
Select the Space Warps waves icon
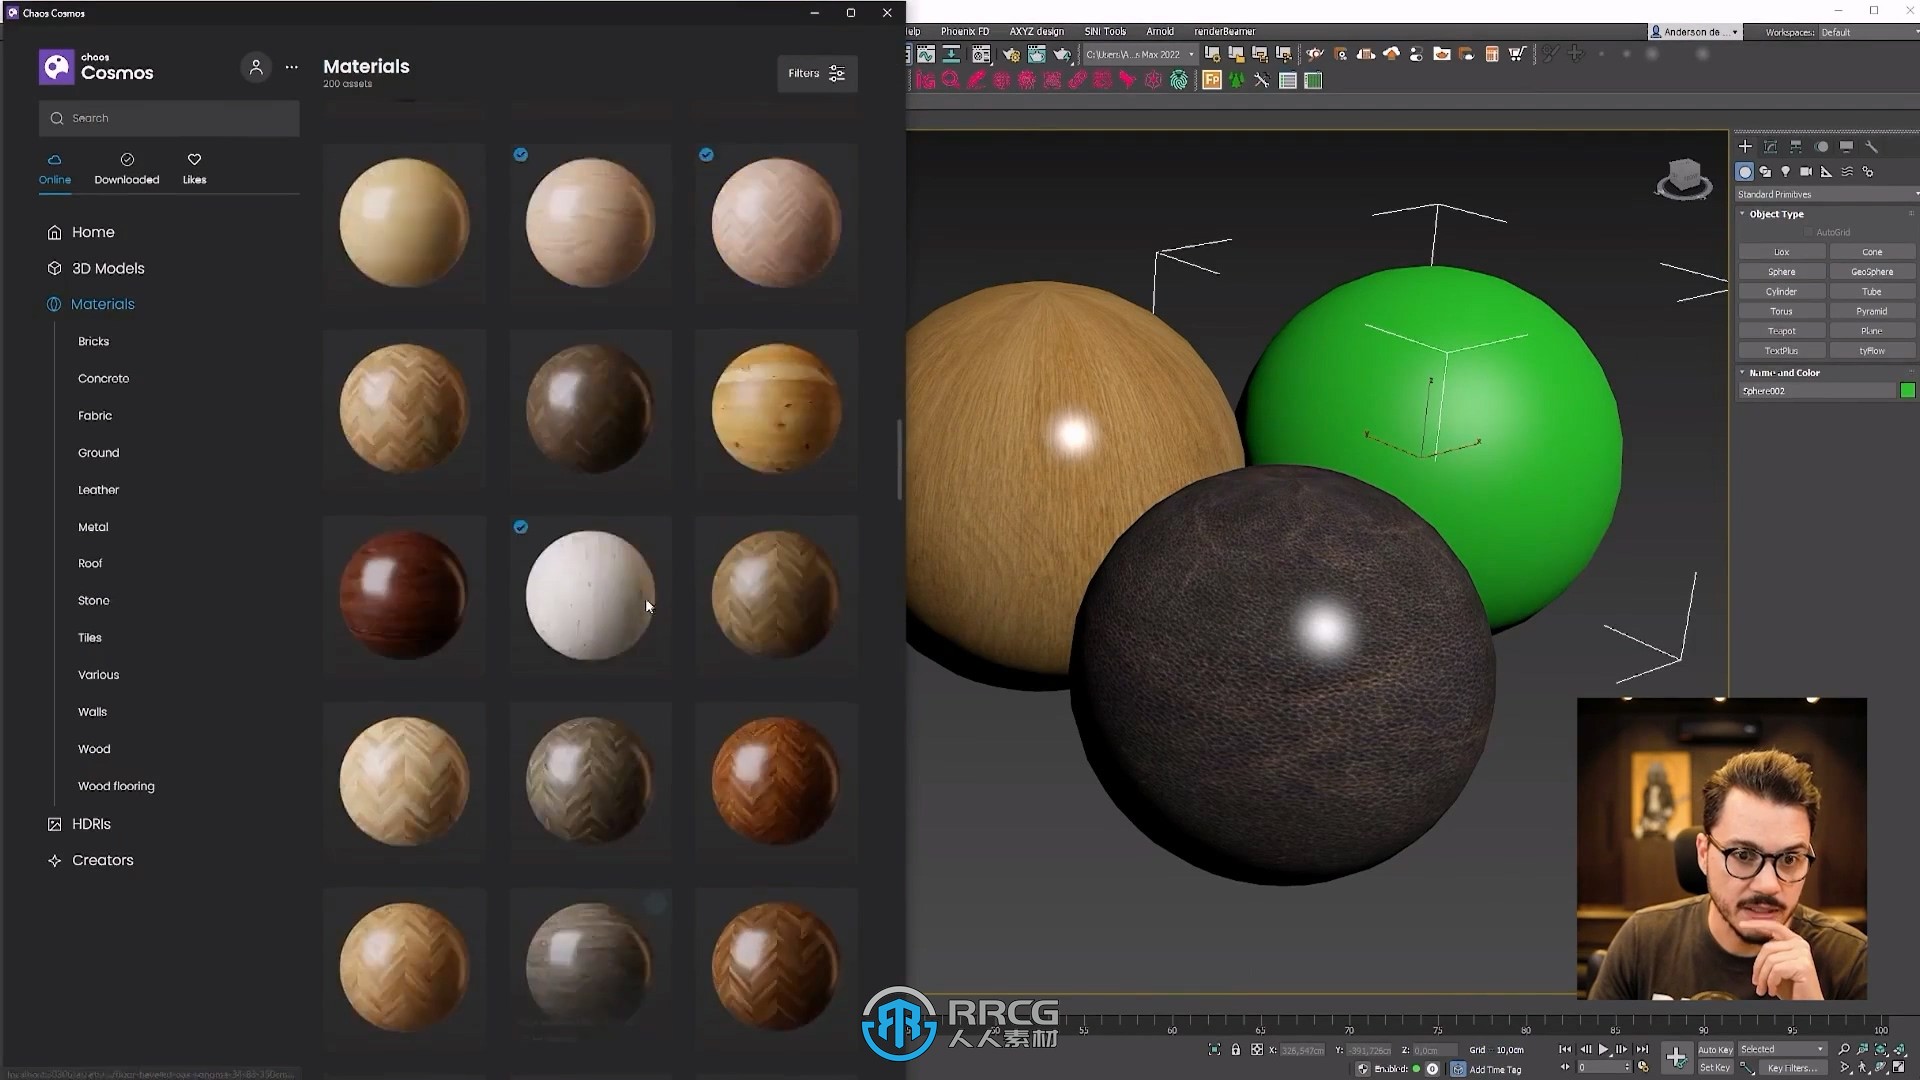(1847, 172)
